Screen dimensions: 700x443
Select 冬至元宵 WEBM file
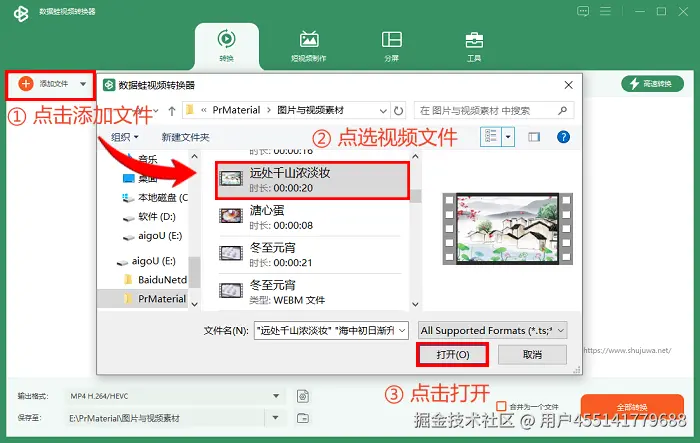pos(310,292)
